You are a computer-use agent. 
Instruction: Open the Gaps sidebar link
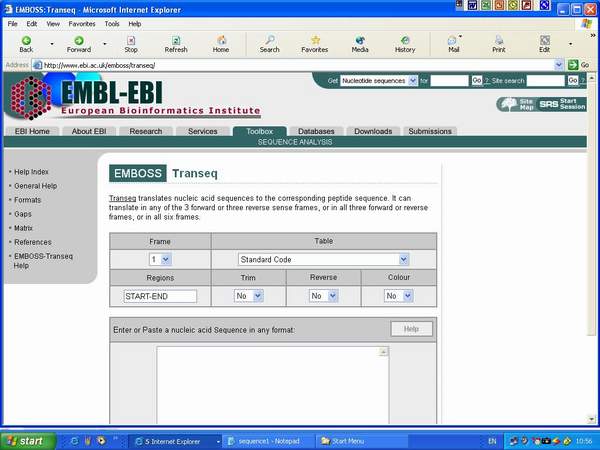point(23,214)
